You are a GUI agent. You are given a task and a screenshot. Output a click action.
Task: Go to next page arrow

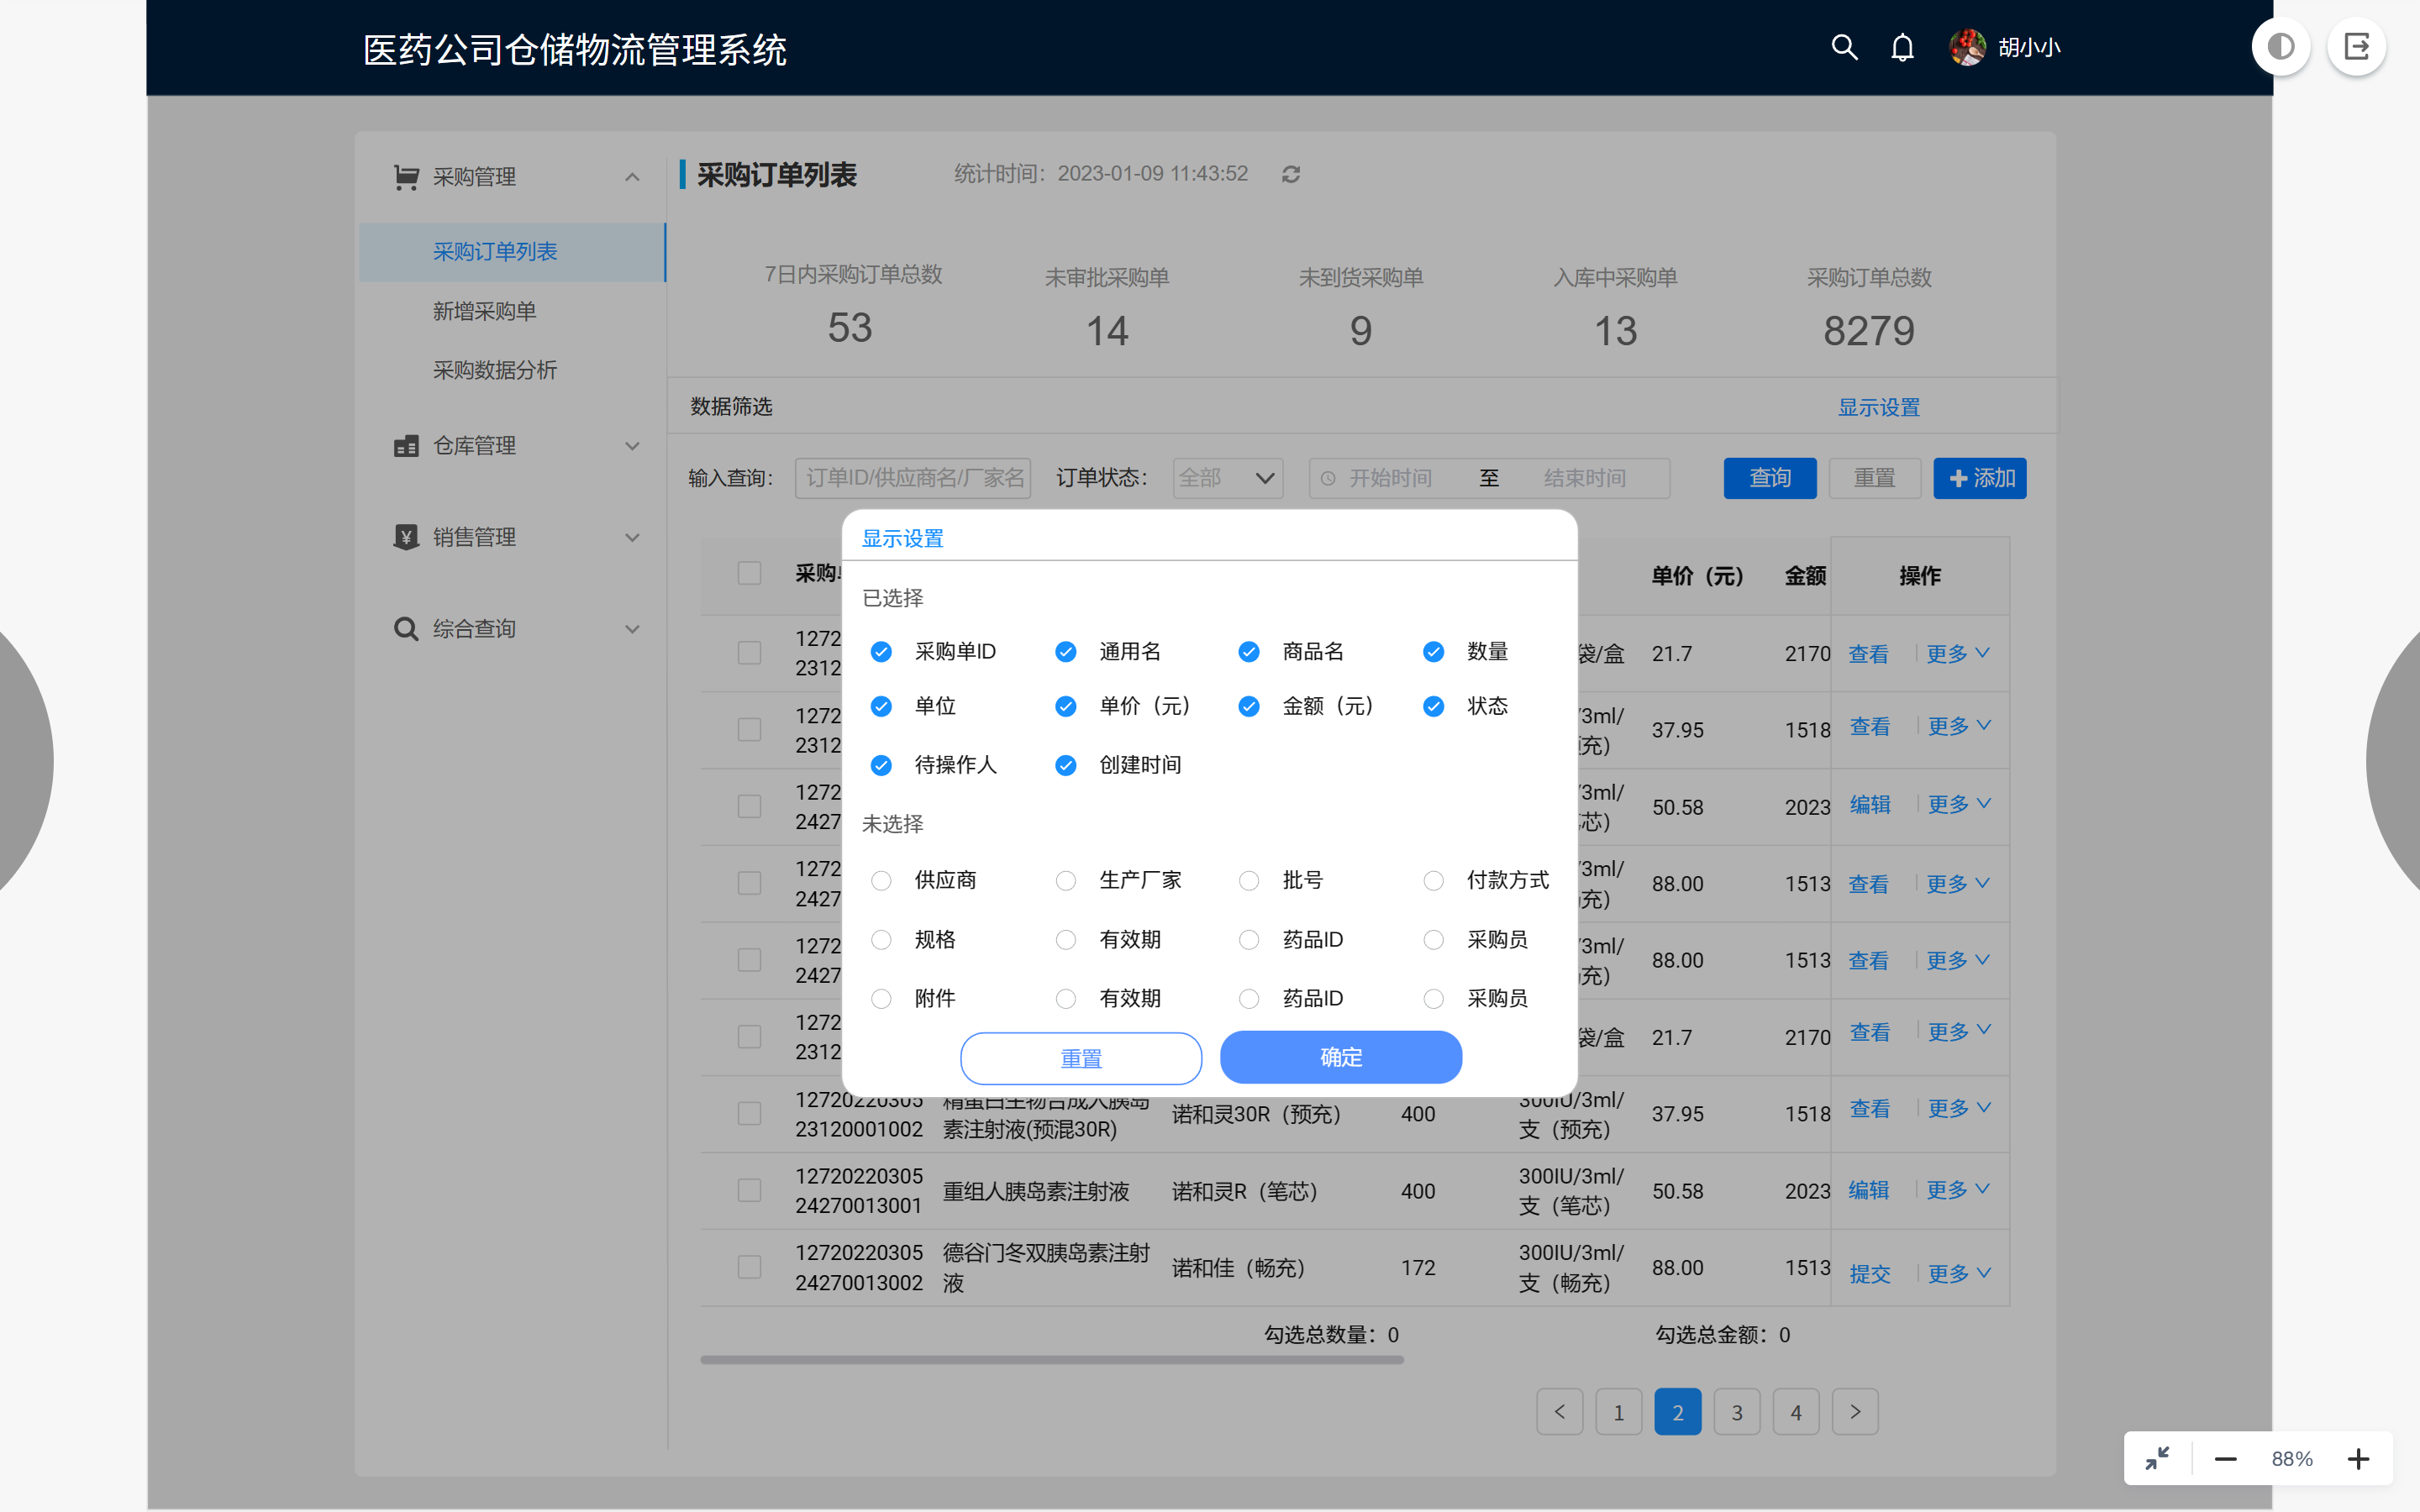click(1855, 1412)
